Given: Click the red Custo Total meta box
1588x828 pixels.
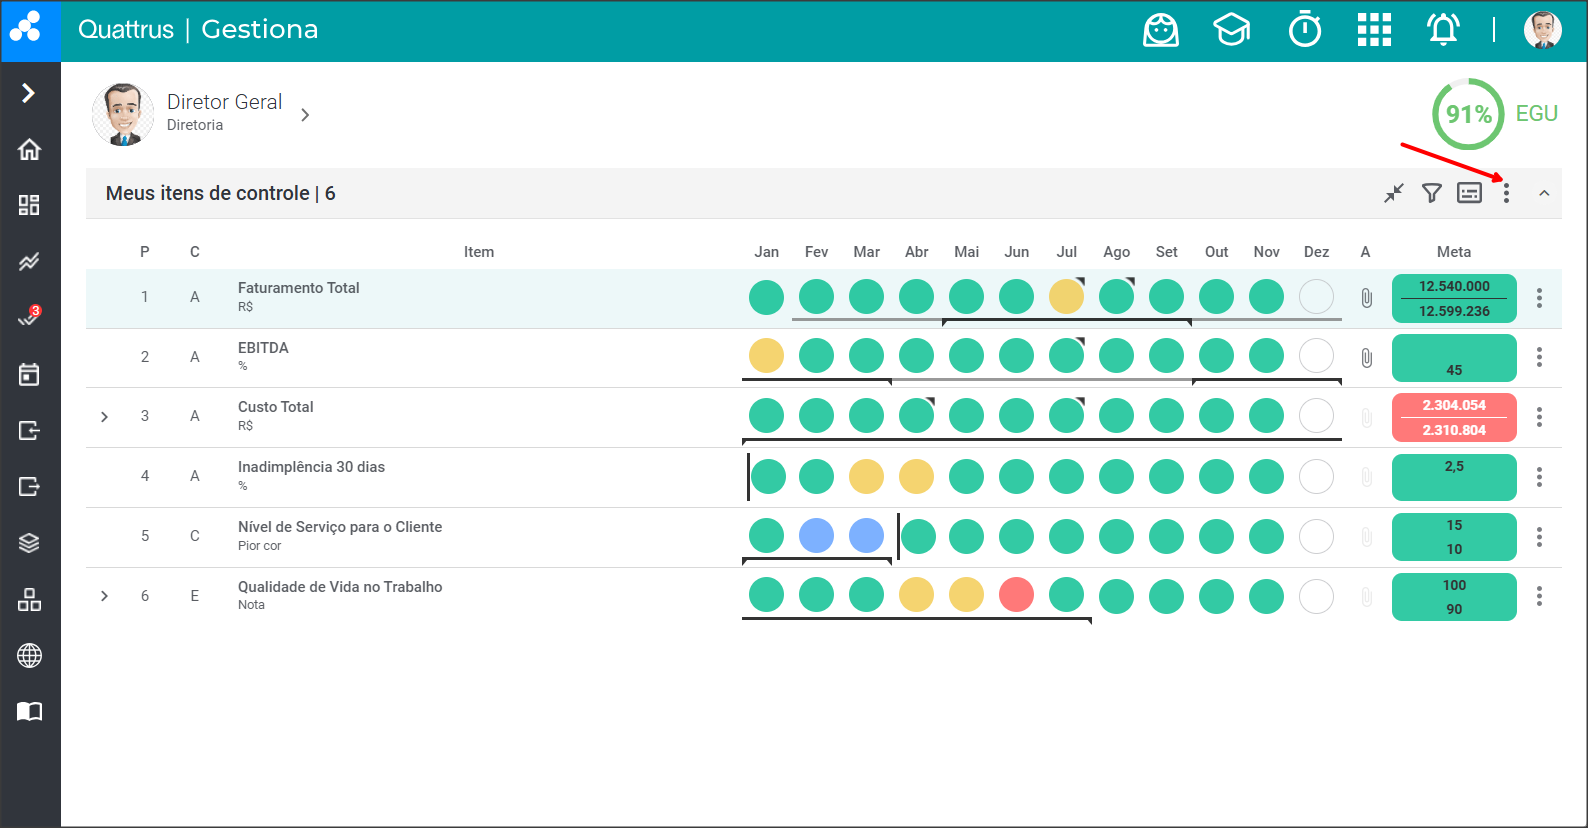Looking at the screenshot, I should point(1454,417).
